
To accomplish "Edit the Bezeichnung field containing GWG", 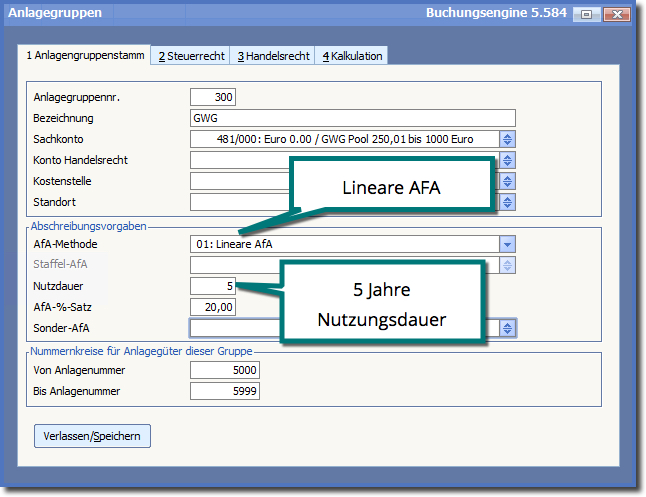I will coord(351,118).
